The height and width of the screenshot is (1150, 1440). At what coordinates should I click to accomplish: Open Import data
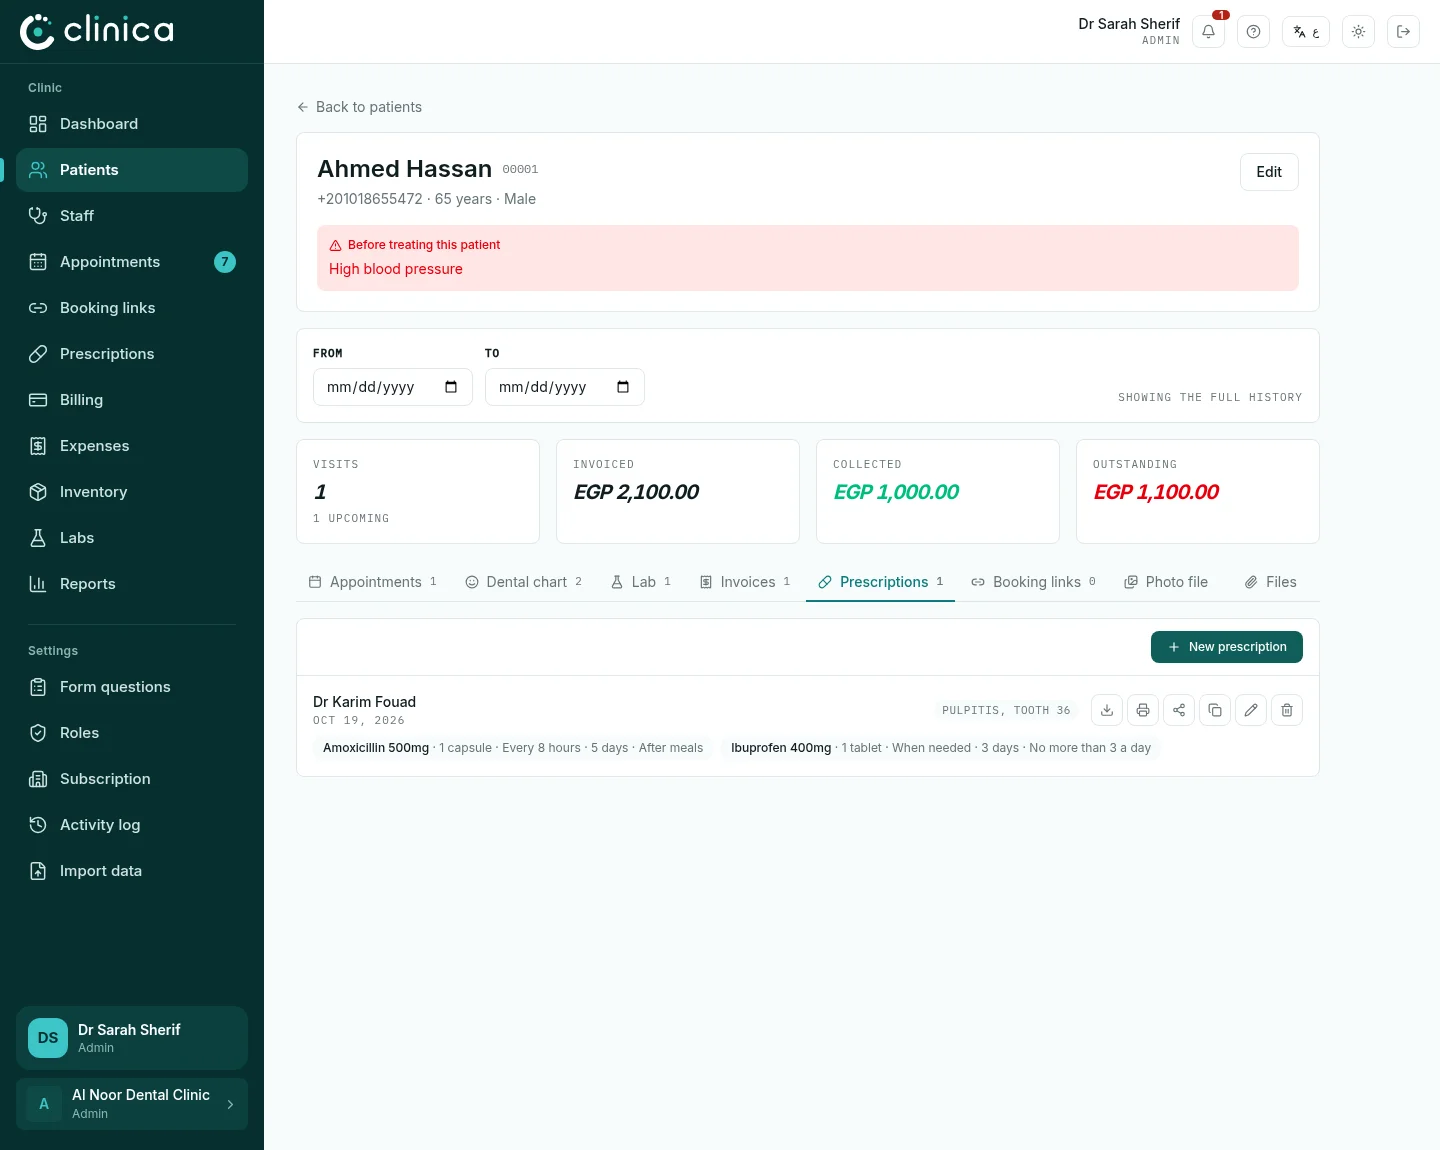tap(132, 871)
